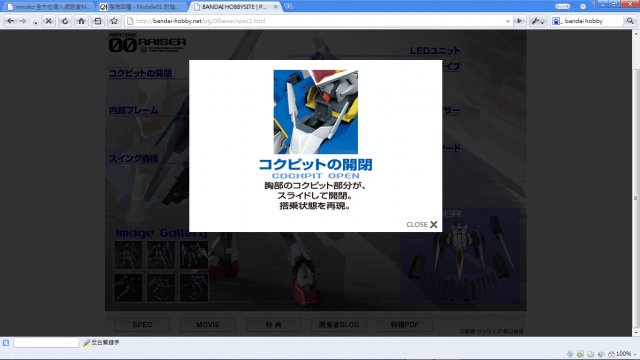This screenshot has width=640, height=360.
Task: Close the find bar with the blue X
Action: [6, 343]
